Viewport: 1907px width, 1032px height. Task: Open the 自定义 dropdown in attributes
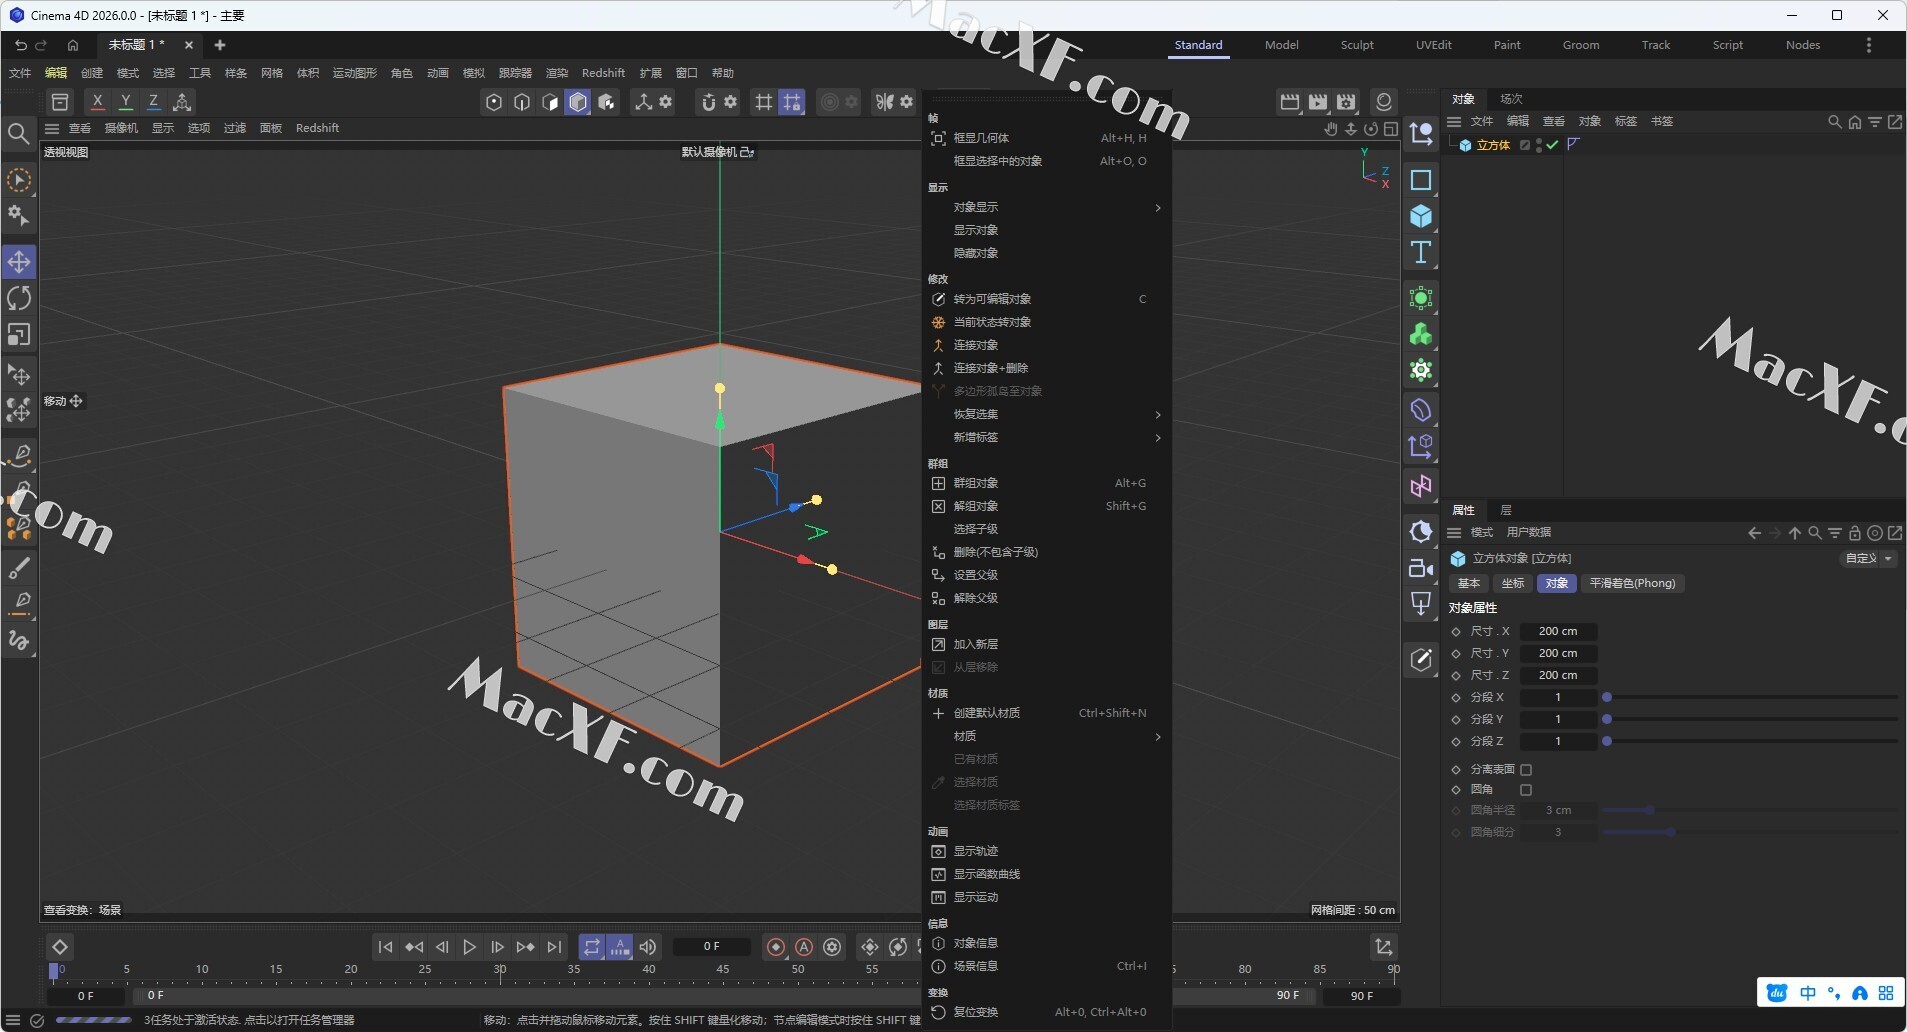click(1868, 558)
